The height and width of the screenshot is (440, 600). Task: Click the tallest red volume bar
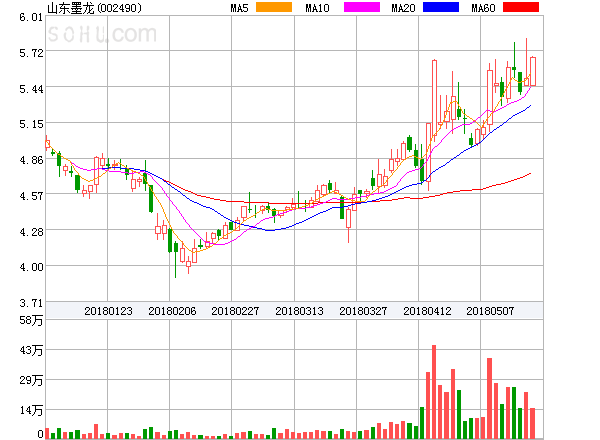[x=434, y=392]
